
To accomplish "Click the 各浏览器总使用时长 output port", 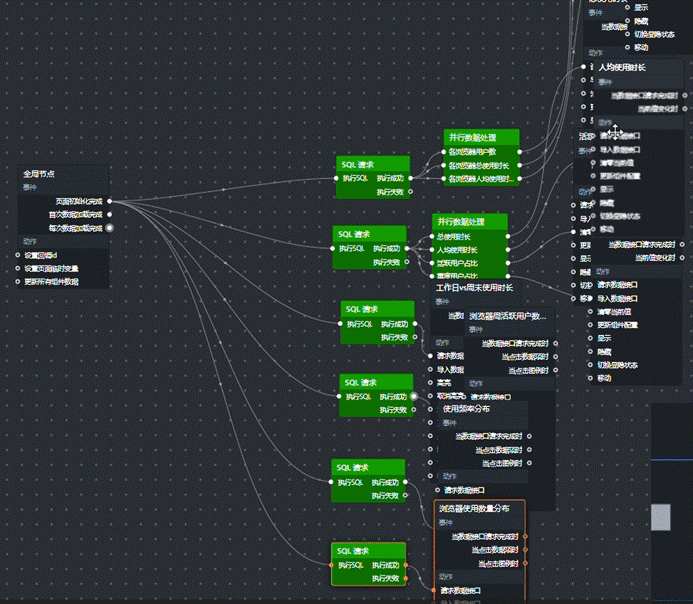I will coord(519,165).
